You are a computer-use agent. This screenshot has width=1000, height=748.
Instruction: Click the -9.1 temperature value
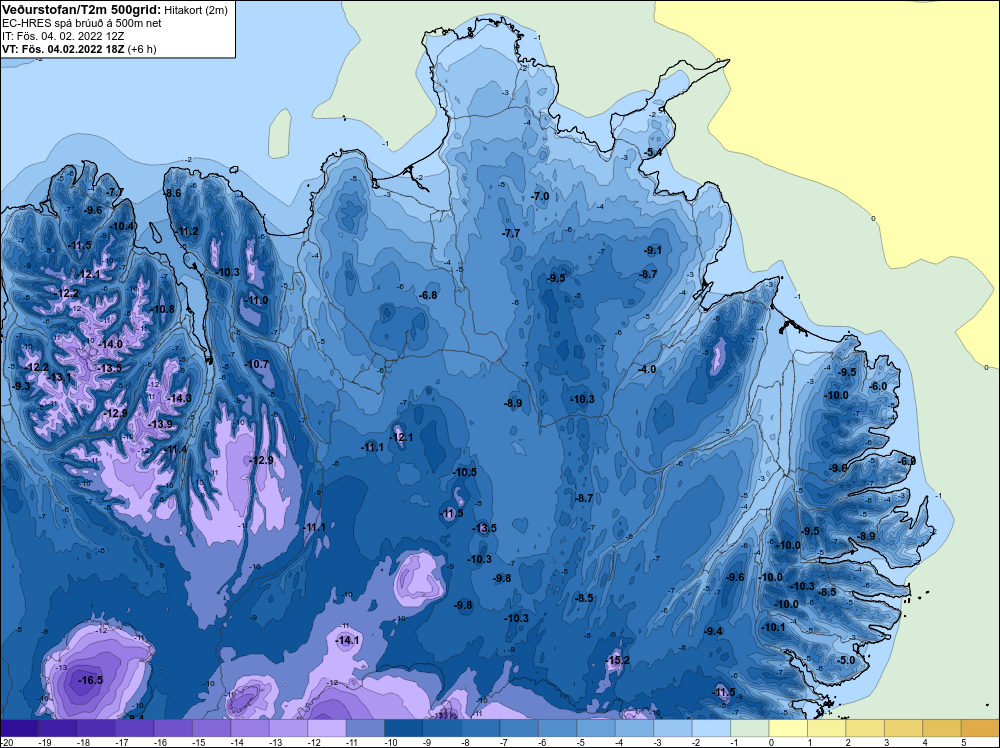click(x=653, y=250)
